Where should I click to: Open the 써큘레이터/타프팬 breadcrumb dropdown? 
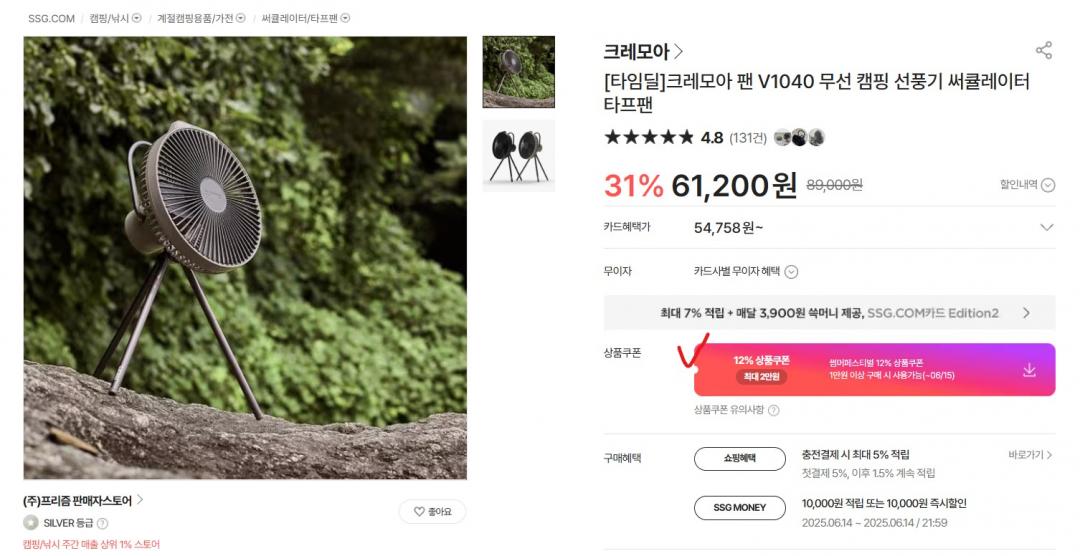coord(346,18)
